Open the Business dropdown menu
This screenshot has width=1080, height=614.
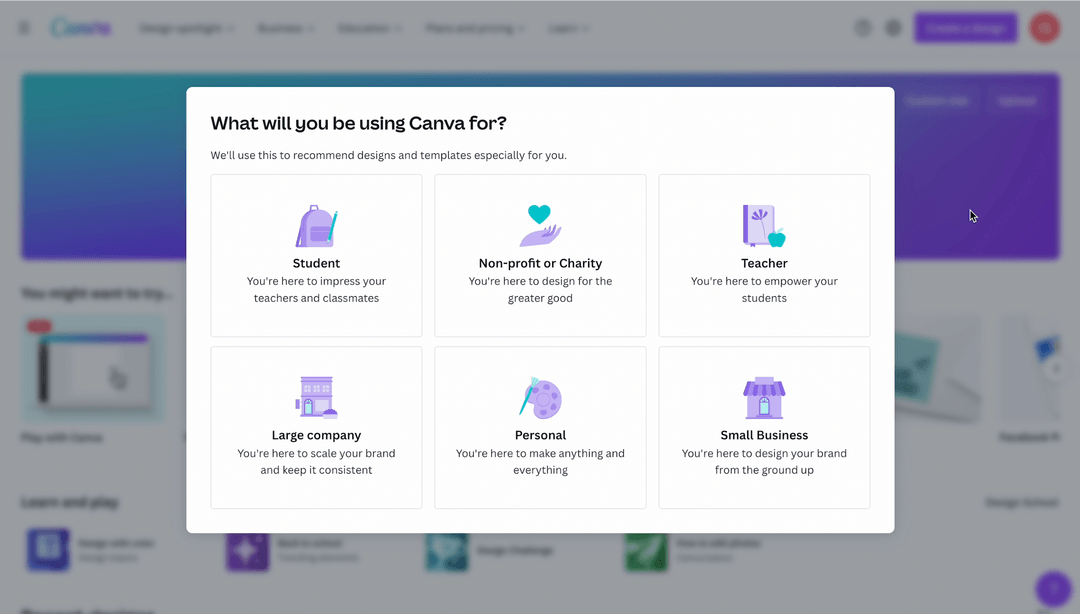(x=286, y=28)
